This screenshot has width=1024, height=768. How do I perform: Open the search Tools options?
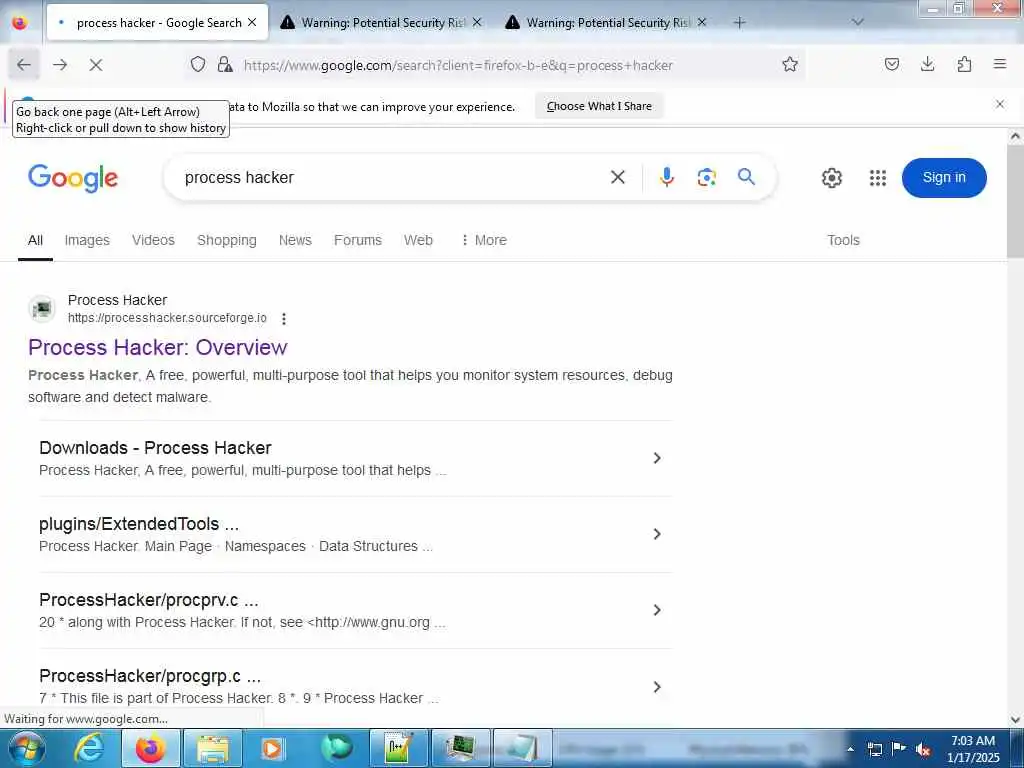(x=843, y=240)
